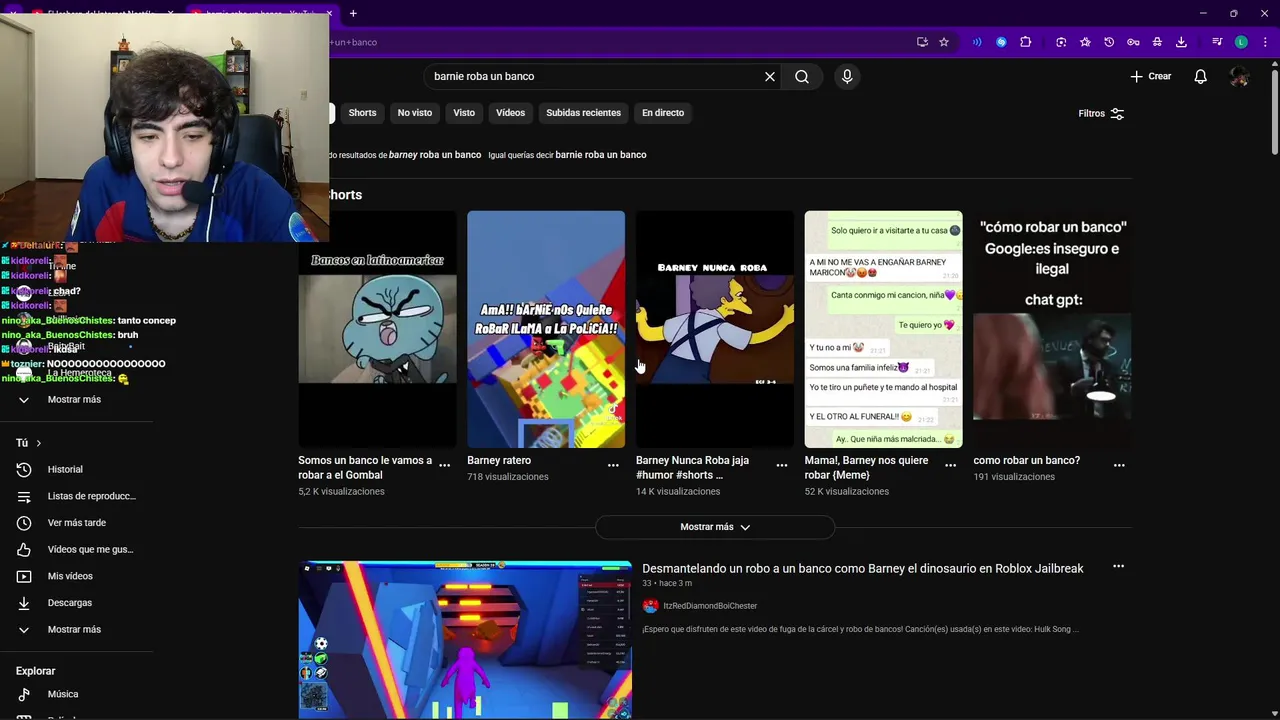
Task: Open Ver más tarde in the sidebar
Action: tap(76, 523)
